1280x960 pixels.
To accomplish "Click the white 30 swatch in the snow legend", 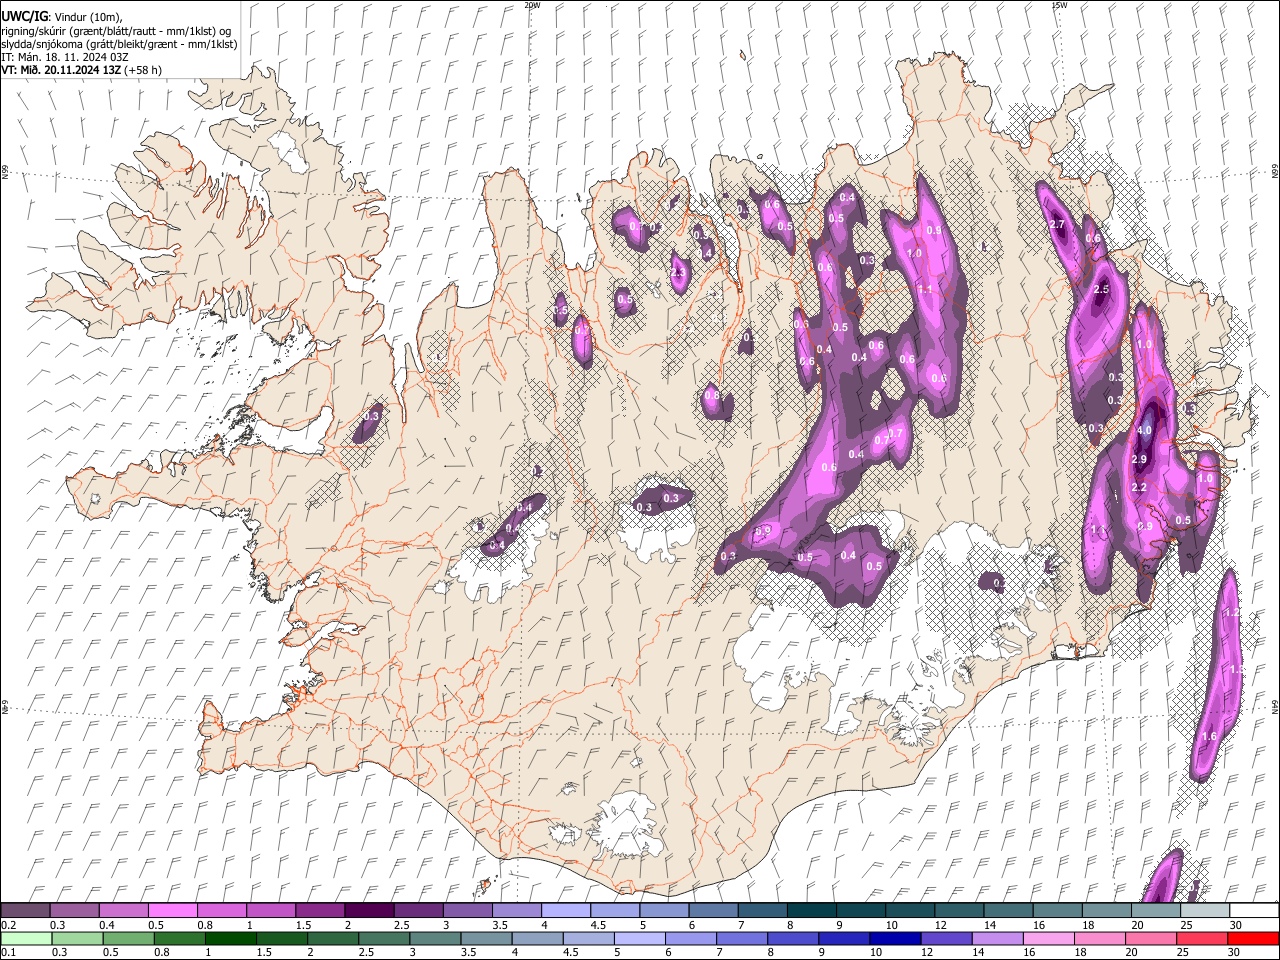I will click(1254, 911).
